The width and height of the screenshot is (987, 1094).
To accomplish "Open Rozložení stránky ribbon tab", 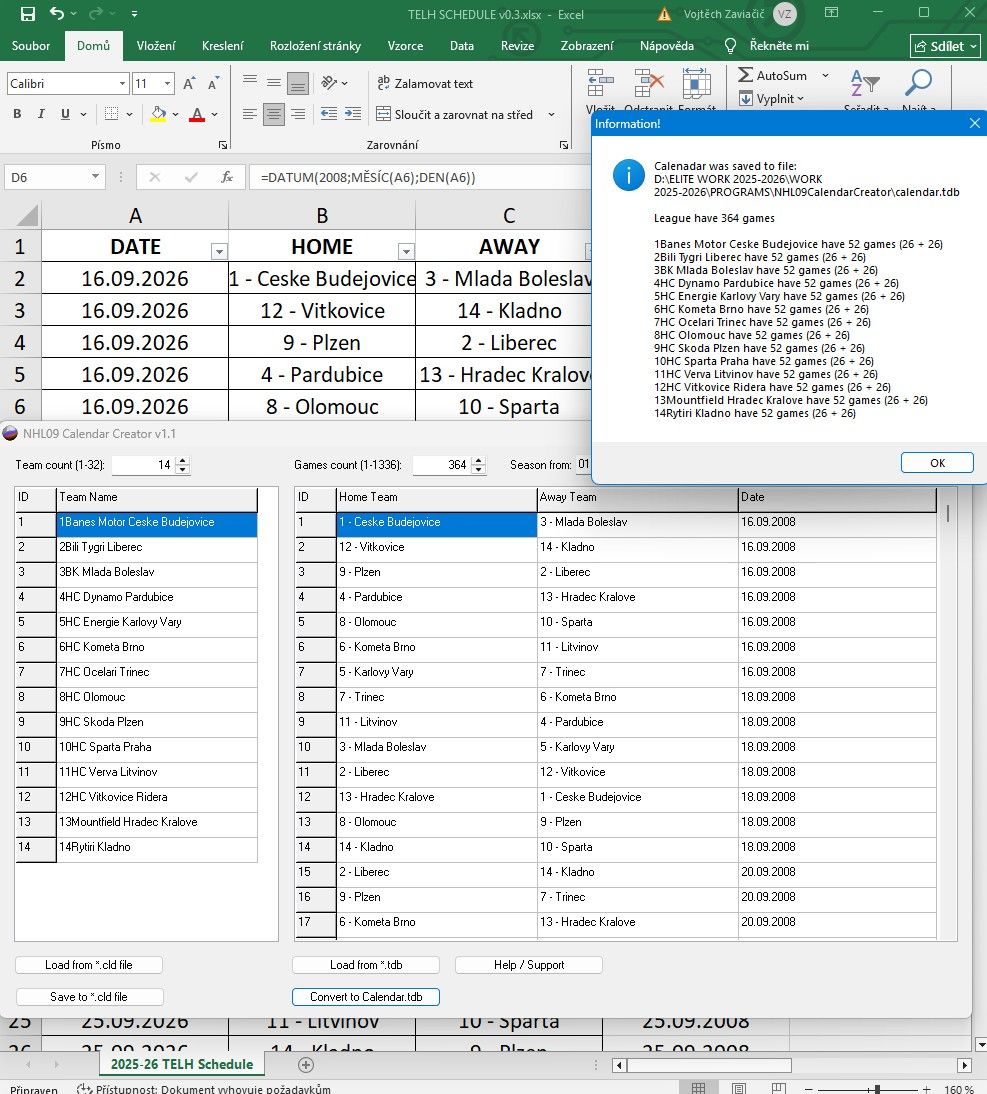I will pyautogui.click(x=315, y=46).
